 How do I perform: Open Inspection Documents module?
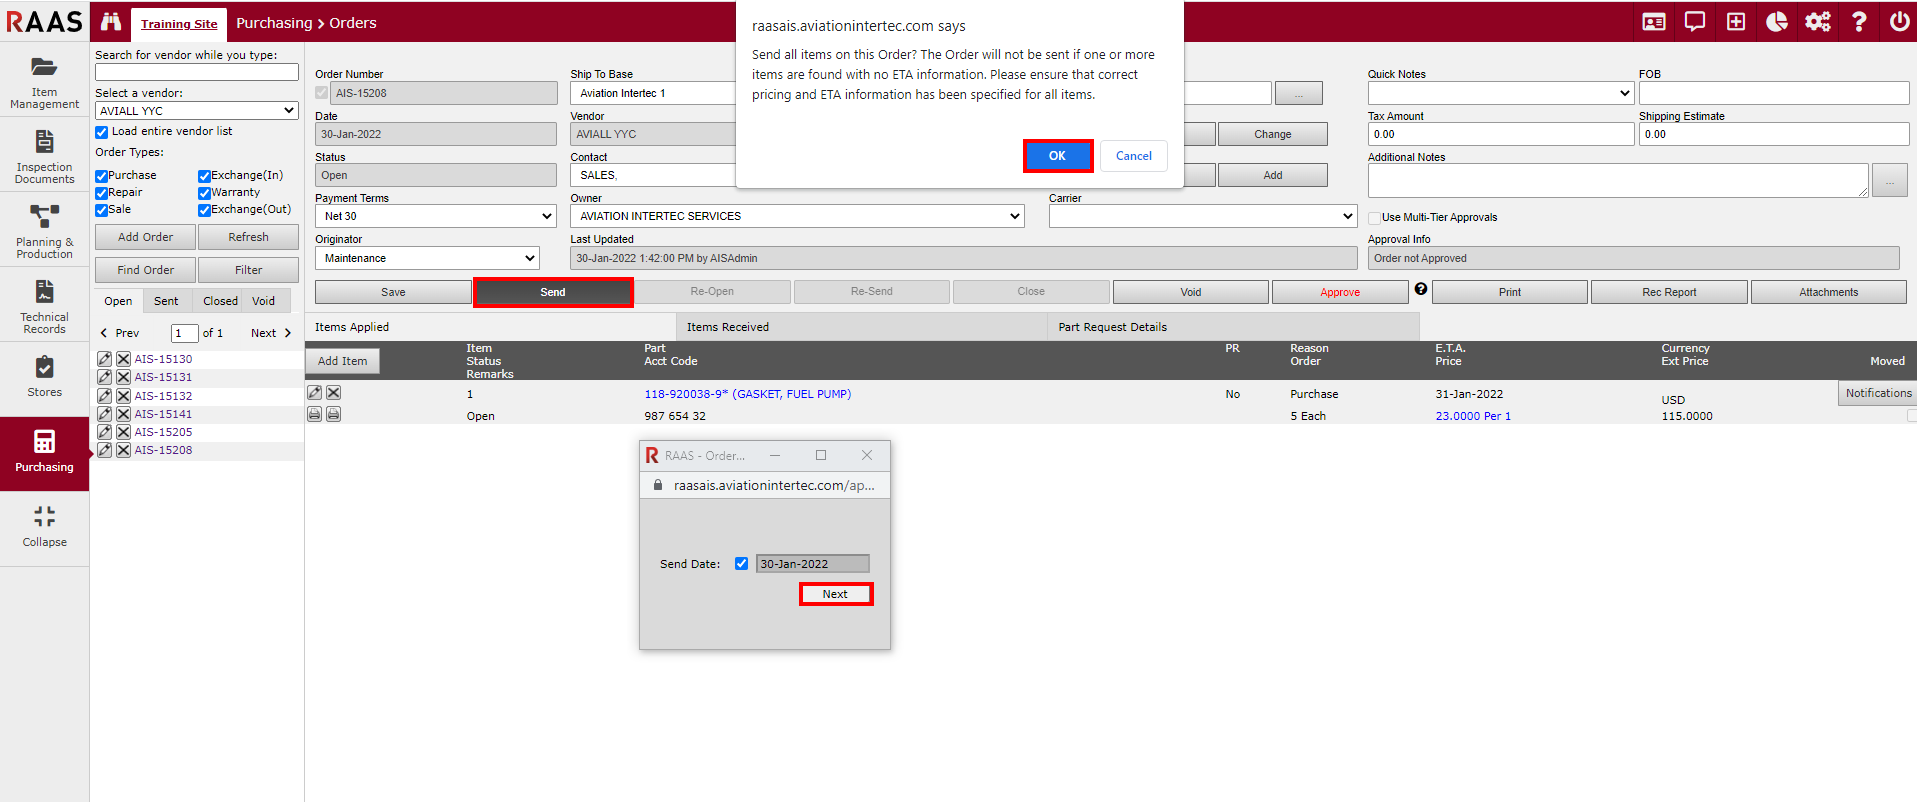44,156
